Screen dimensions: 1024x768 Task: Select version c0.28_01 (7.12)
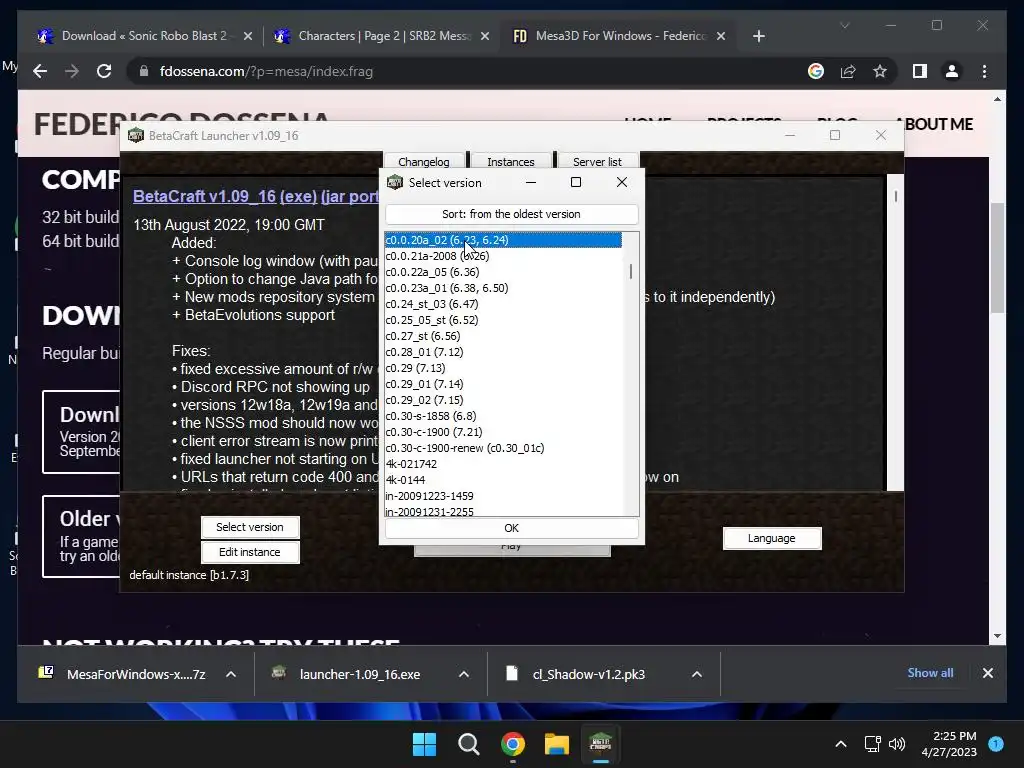(x=503, y=352)
